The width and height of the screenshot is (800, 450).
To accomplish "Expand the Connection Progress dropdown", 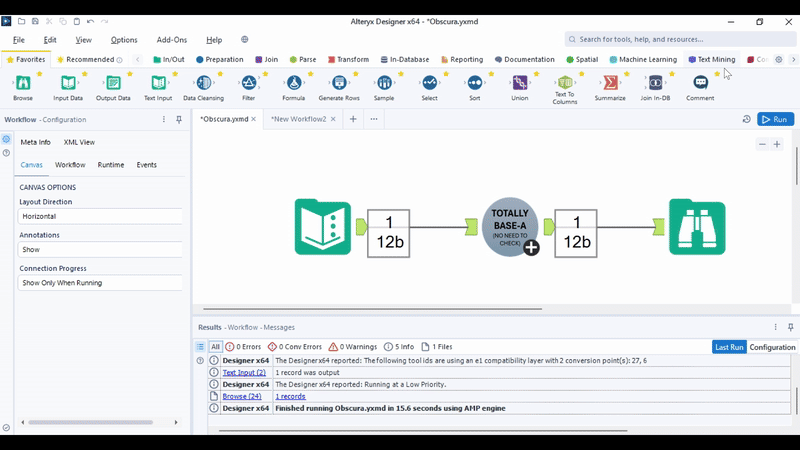I will [100, 283].
